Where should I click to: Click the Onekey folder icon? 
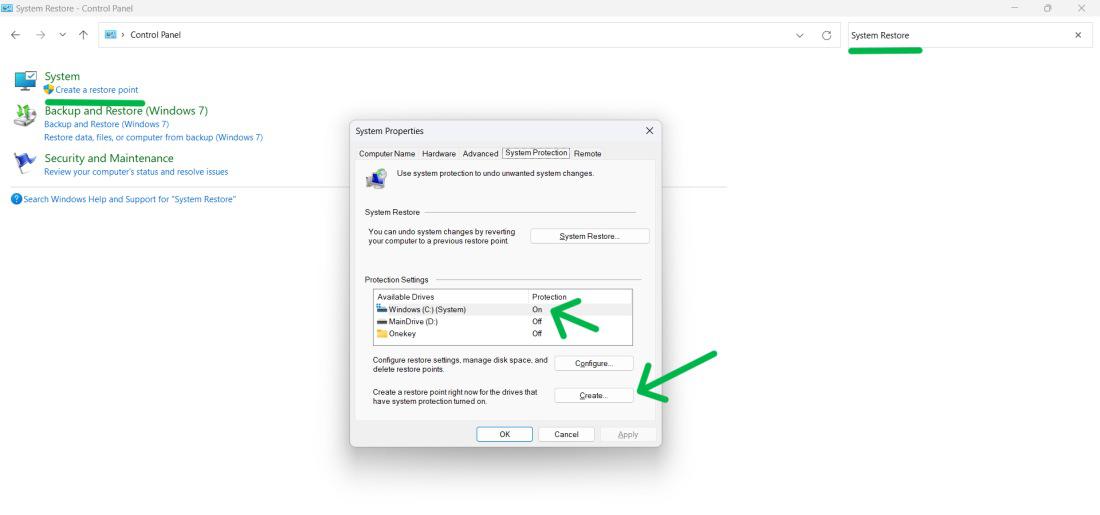coord(382,333)
